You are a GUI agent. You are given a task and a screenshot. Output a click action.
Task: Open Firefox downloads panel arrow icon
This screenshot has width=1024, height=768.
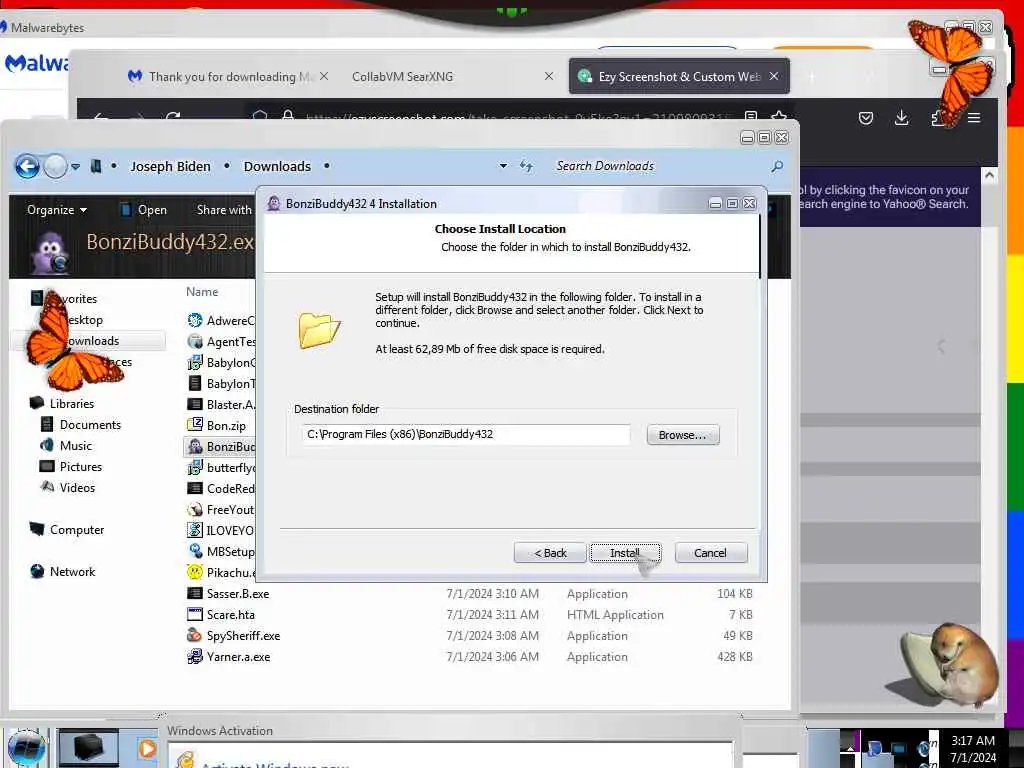coord(902,118)
